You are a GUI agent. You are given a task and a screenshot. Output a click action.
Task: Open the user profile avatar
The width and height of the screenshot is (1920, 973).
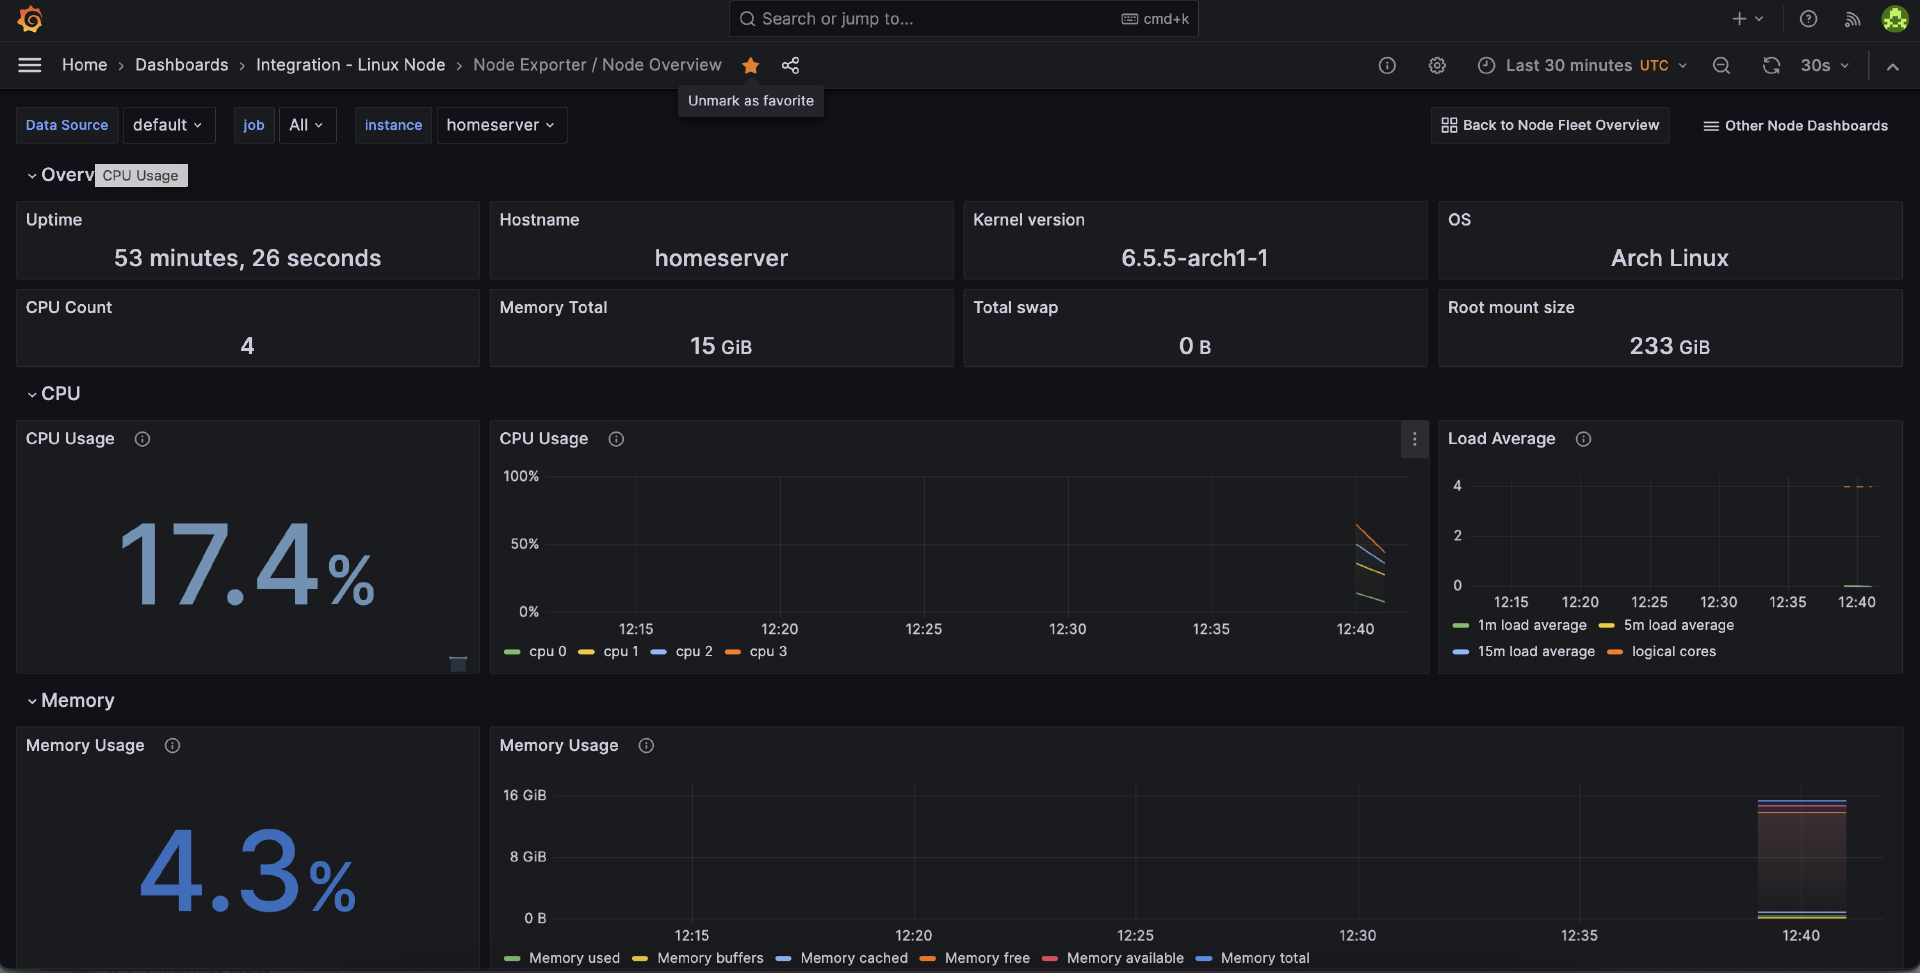(1894, 19)
